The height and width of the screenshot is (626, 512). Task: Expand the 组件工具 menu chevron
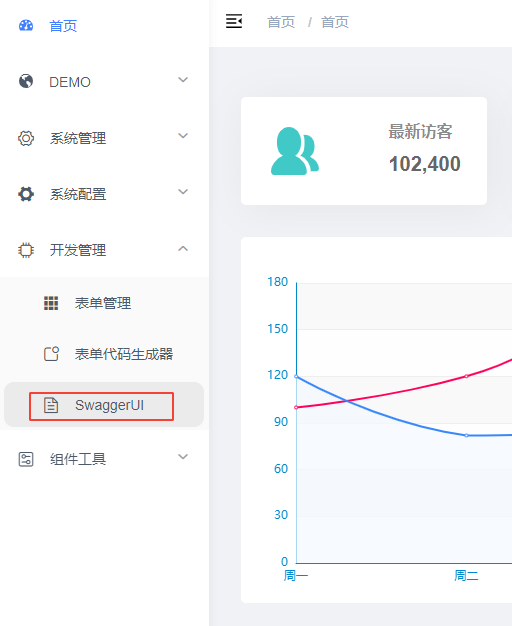pos(183,457)
